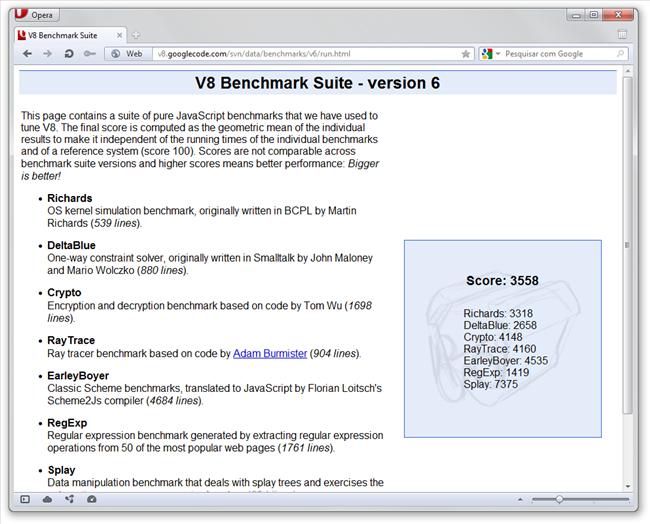Focus the address bar URL field

(x=307, y=54)
